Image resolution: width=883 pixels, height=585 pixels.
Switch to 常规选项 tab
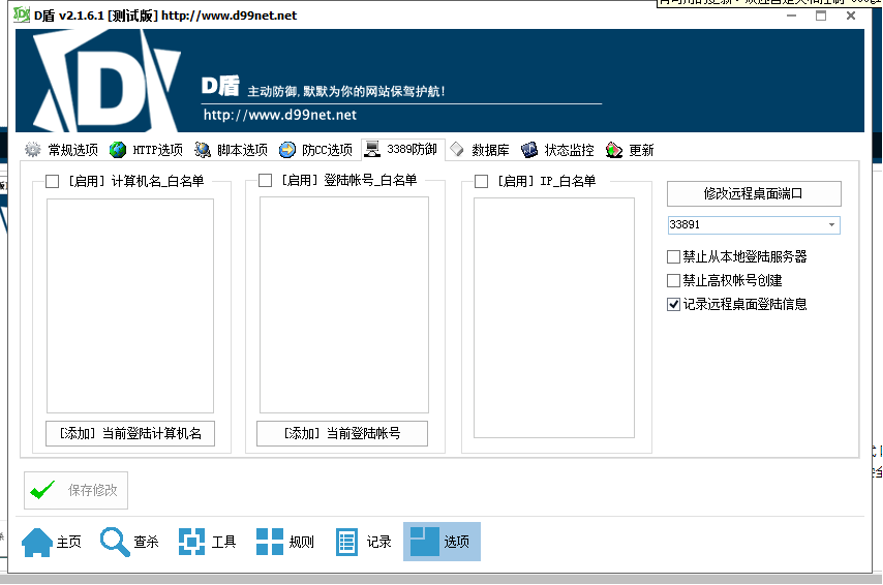[x=62, y=150]
